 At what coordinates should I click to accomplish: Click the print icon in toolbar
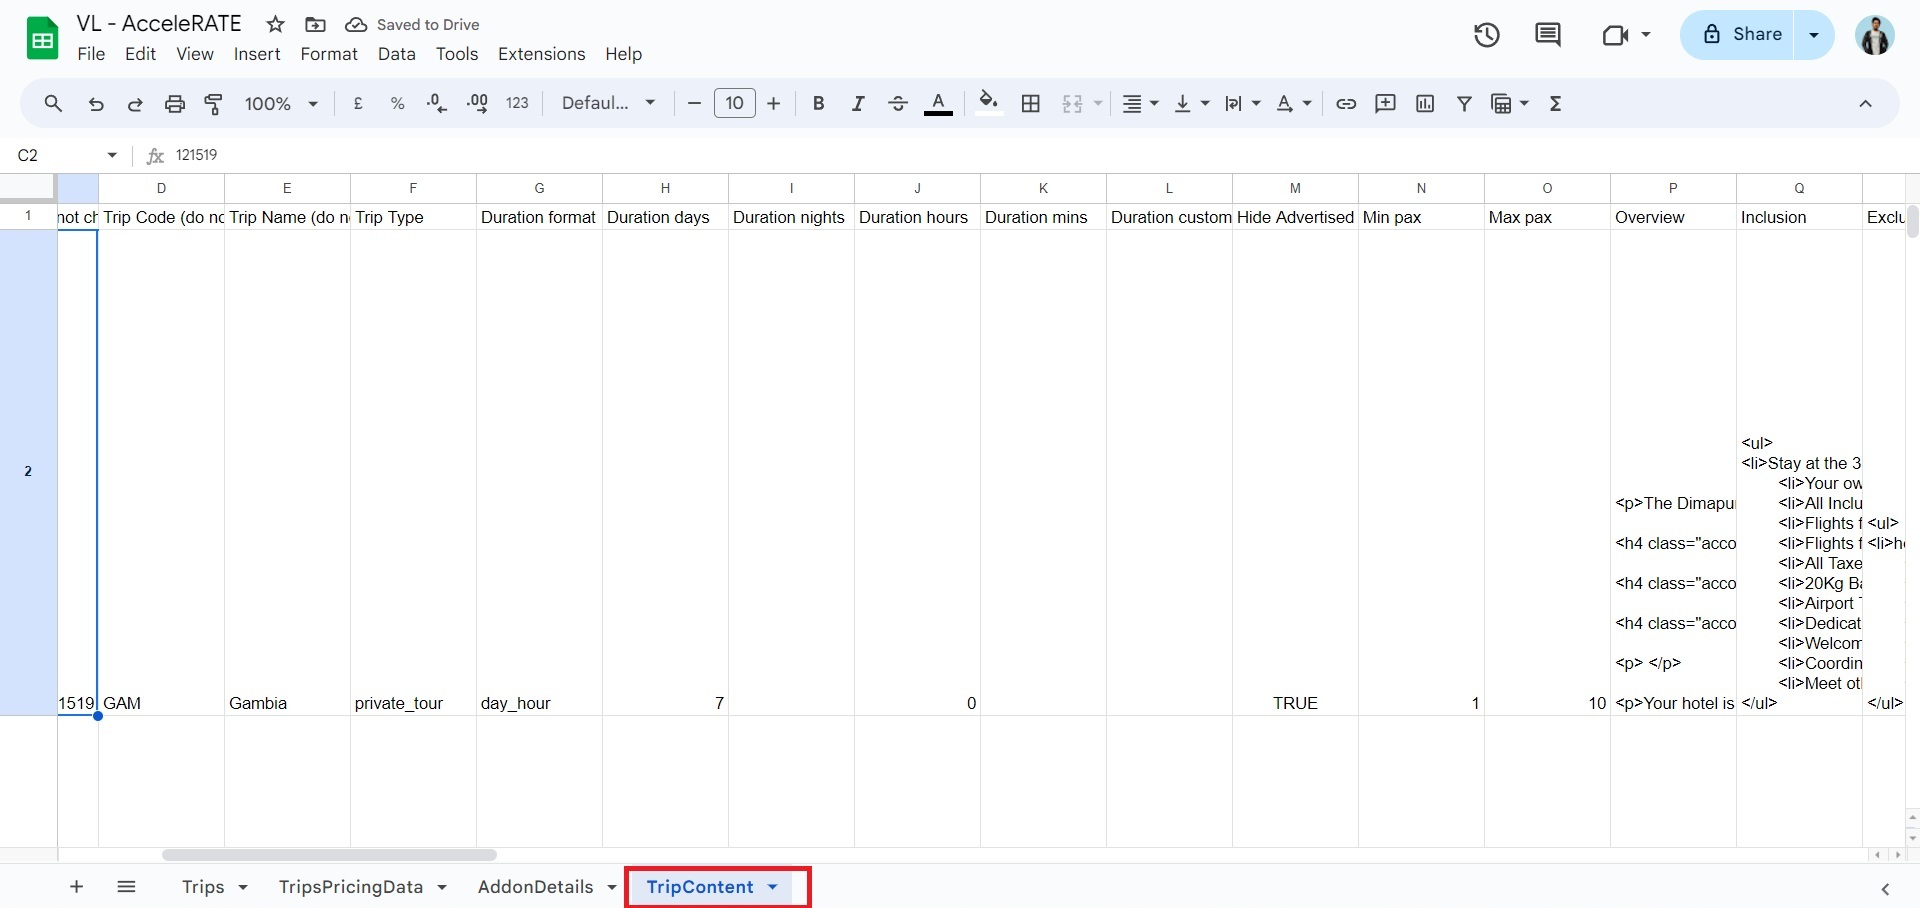pyautogui.click(x=175, y=104)
